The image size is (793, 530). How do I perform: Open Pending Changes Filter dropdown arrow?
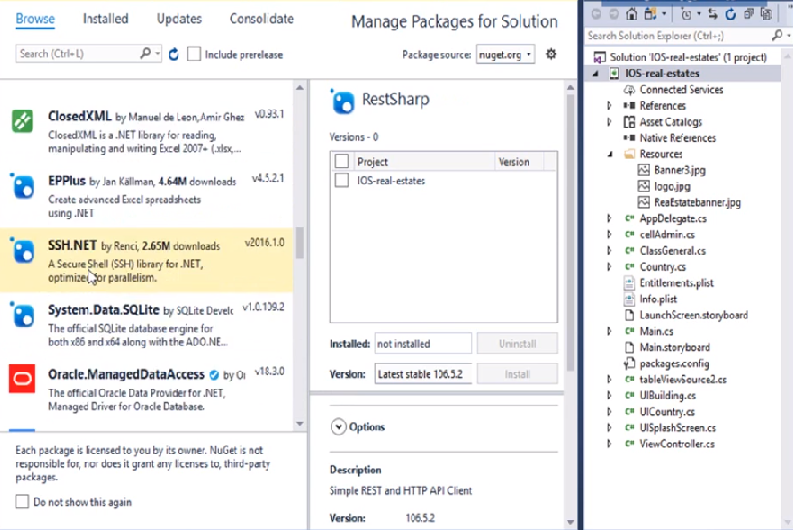(x=699, y=15)
